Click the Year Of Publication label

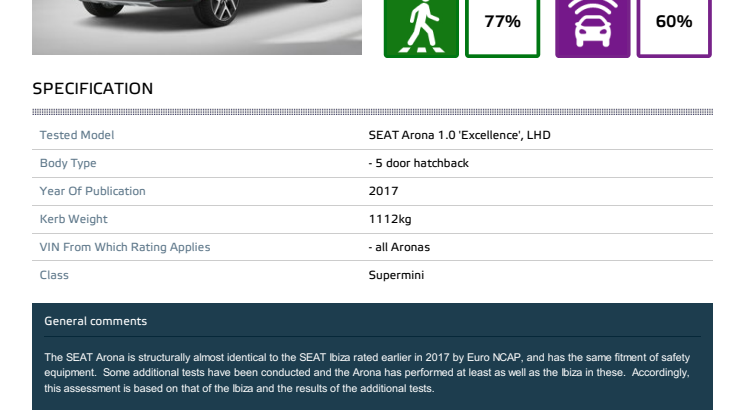tap(92, 191)
